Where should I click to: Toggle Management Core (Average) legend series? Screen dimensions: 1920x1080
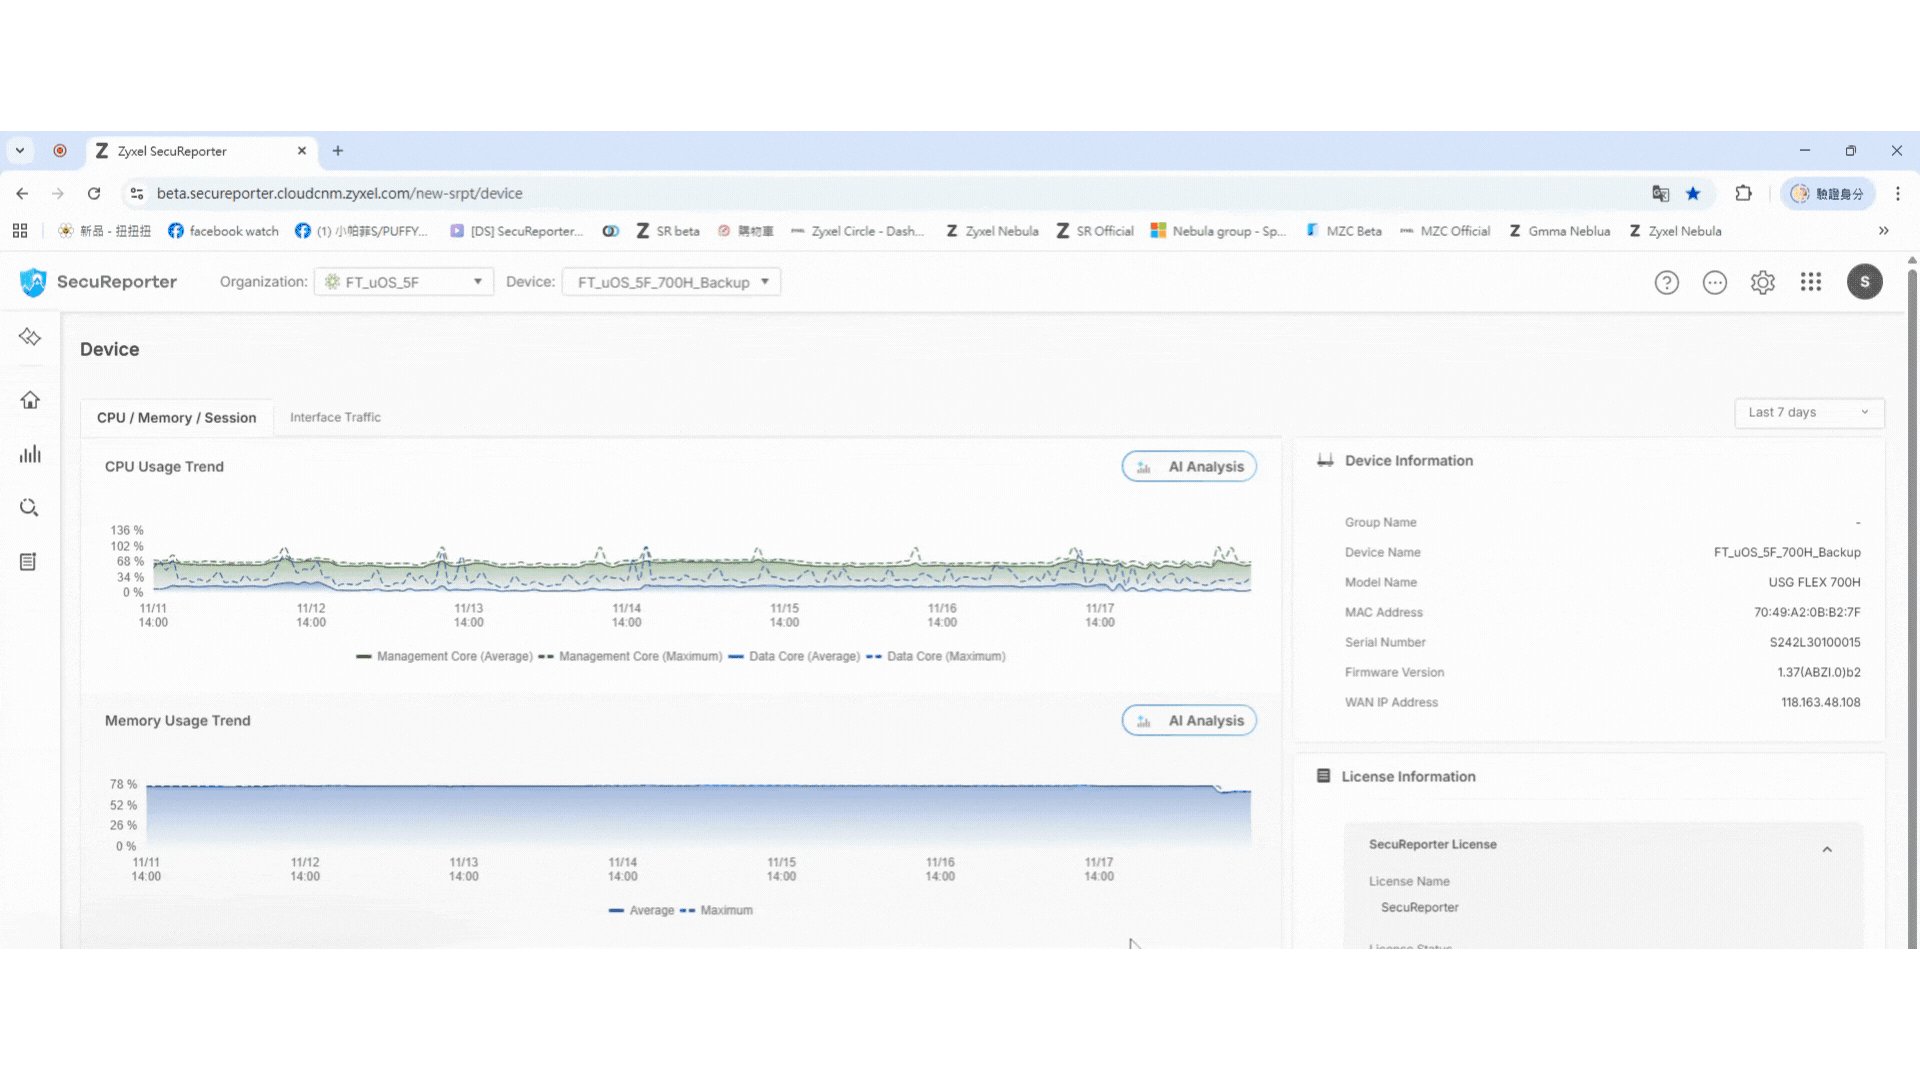[x=444, y=657]
